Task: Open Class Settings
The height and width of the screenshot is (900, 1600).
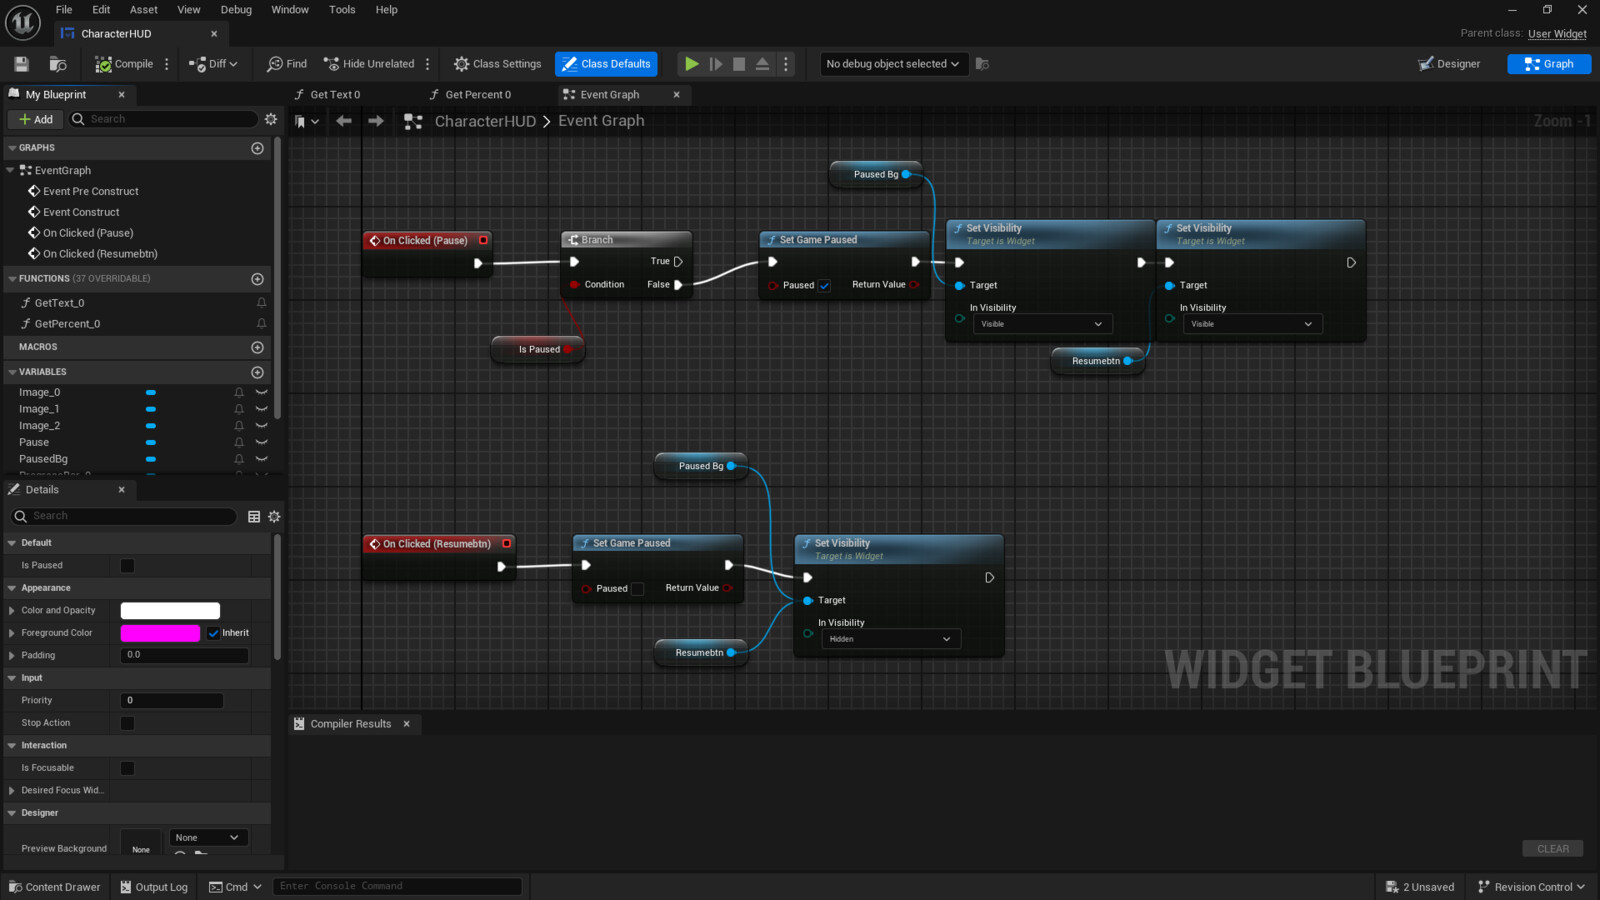Action: 497,64
